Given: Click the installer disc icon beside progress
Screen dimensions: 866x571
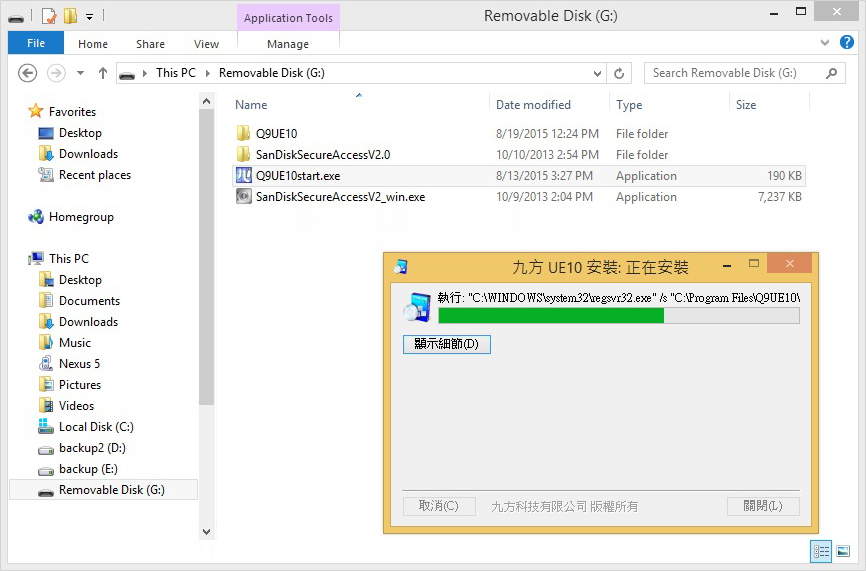Looking at the screenshot, I should 417,308.
